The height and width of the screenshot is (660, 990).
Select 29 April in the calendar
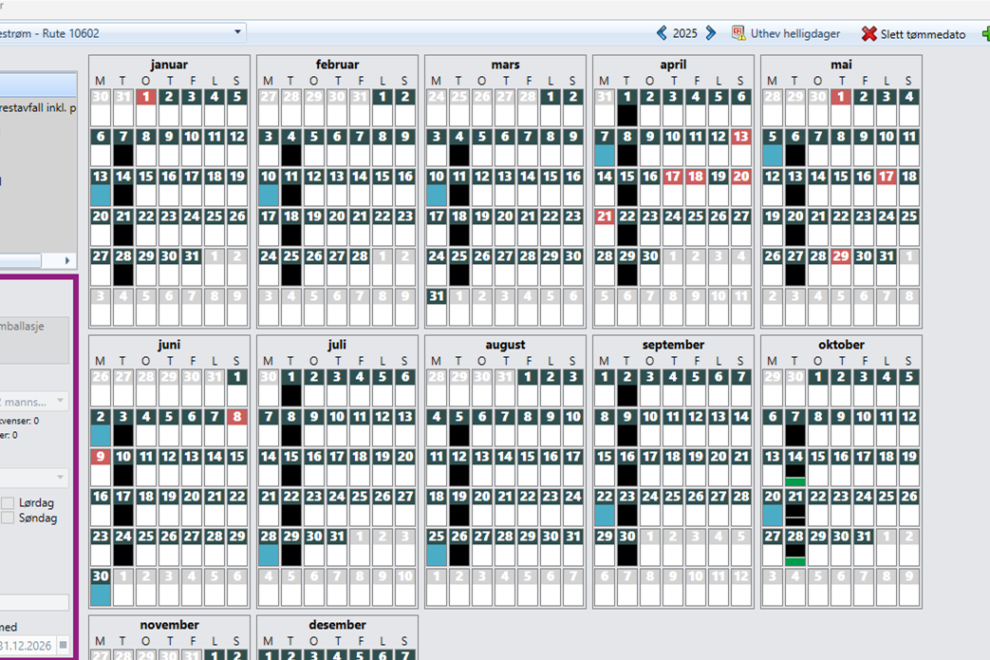[x=627, y=266]
